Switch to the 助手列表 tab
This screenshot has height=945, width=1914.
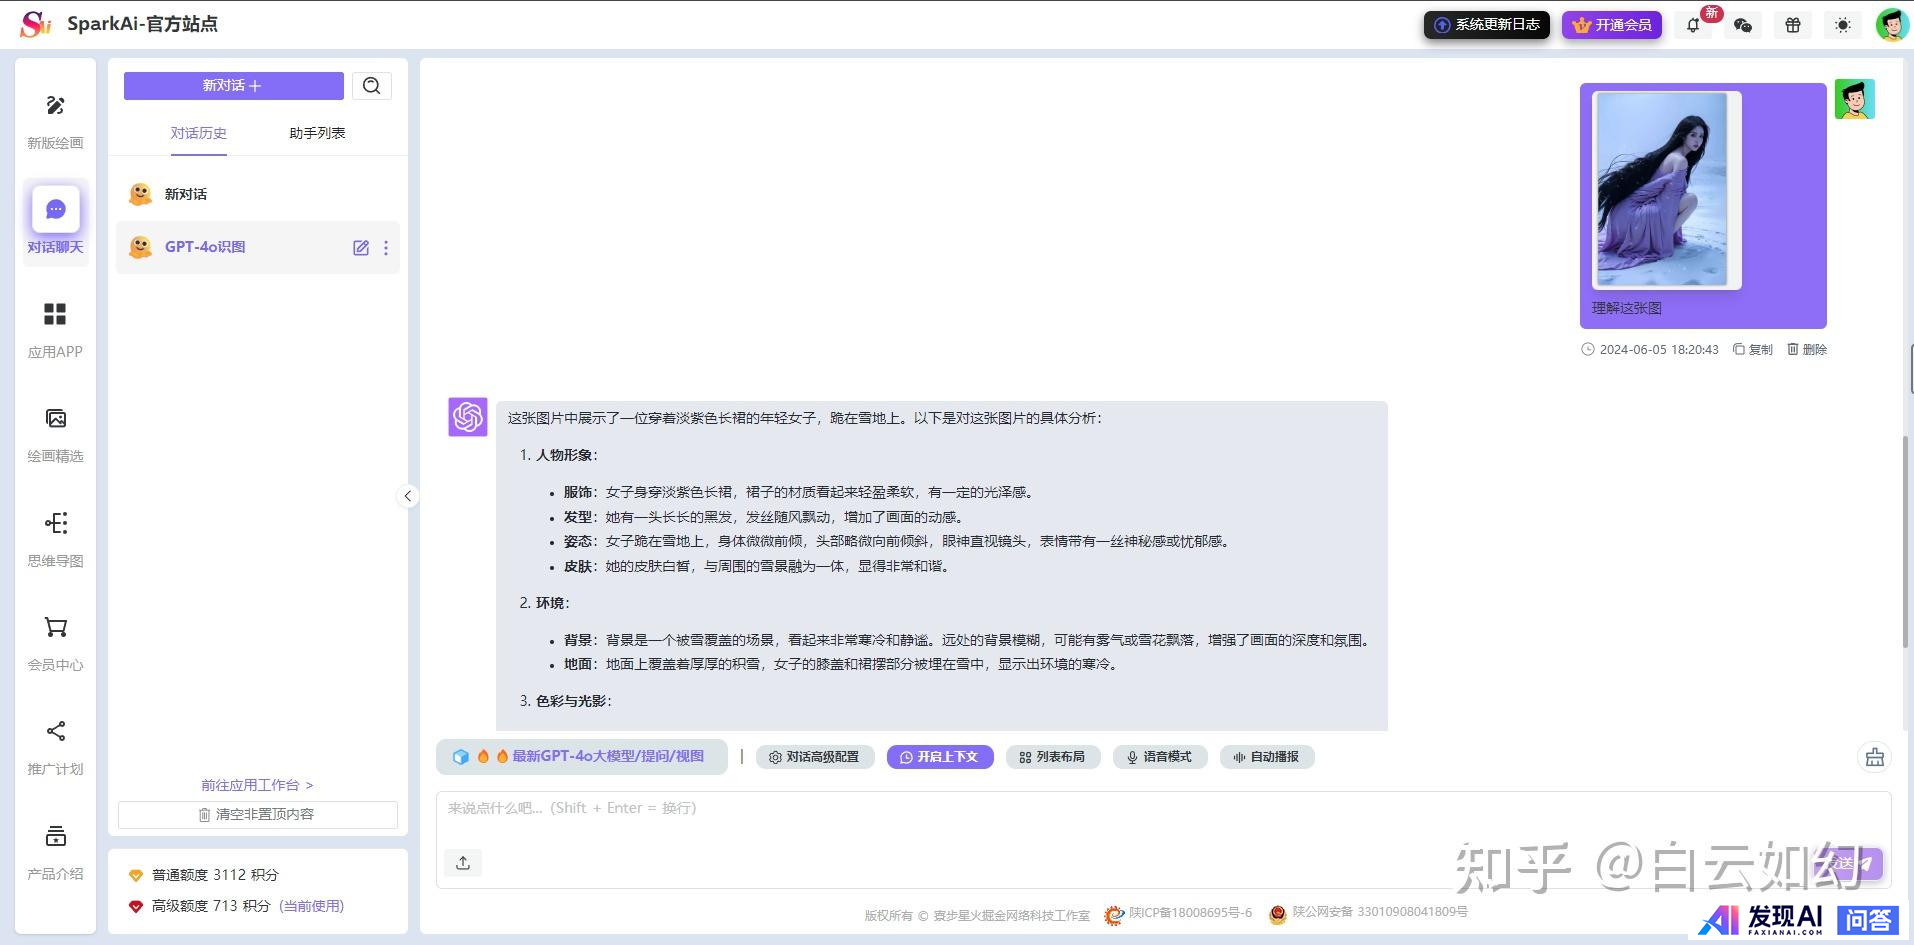[317, 133]
